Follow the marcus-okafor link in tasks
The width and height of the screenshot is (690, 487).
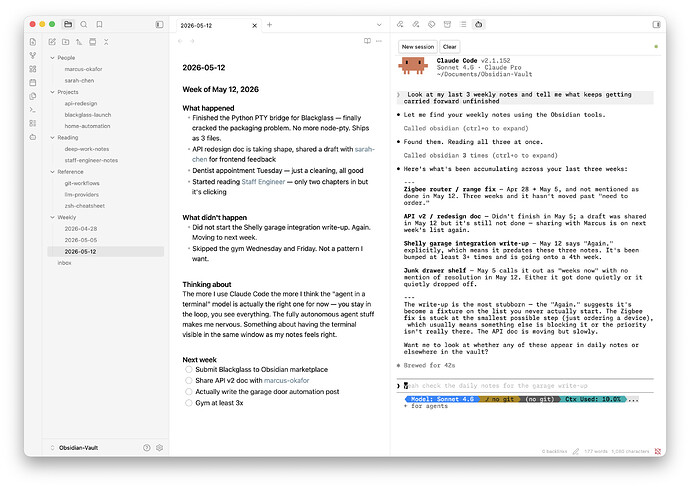click(286, 381)
